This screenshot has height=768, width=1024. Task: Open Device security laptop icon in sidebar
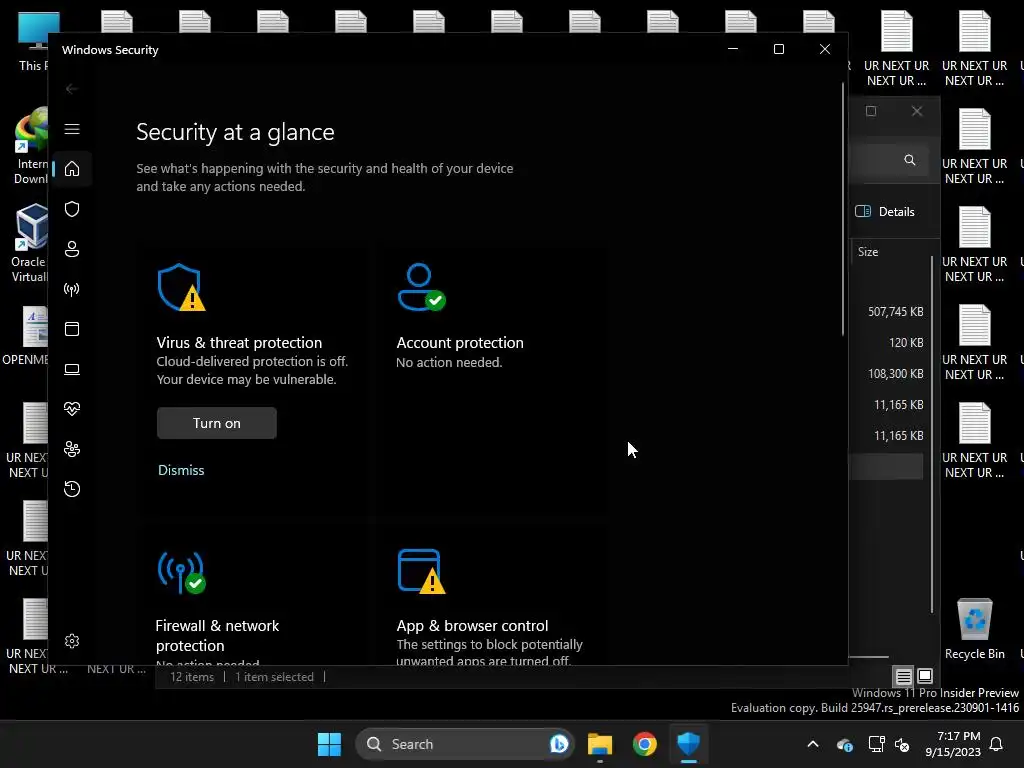pos(72,369)
